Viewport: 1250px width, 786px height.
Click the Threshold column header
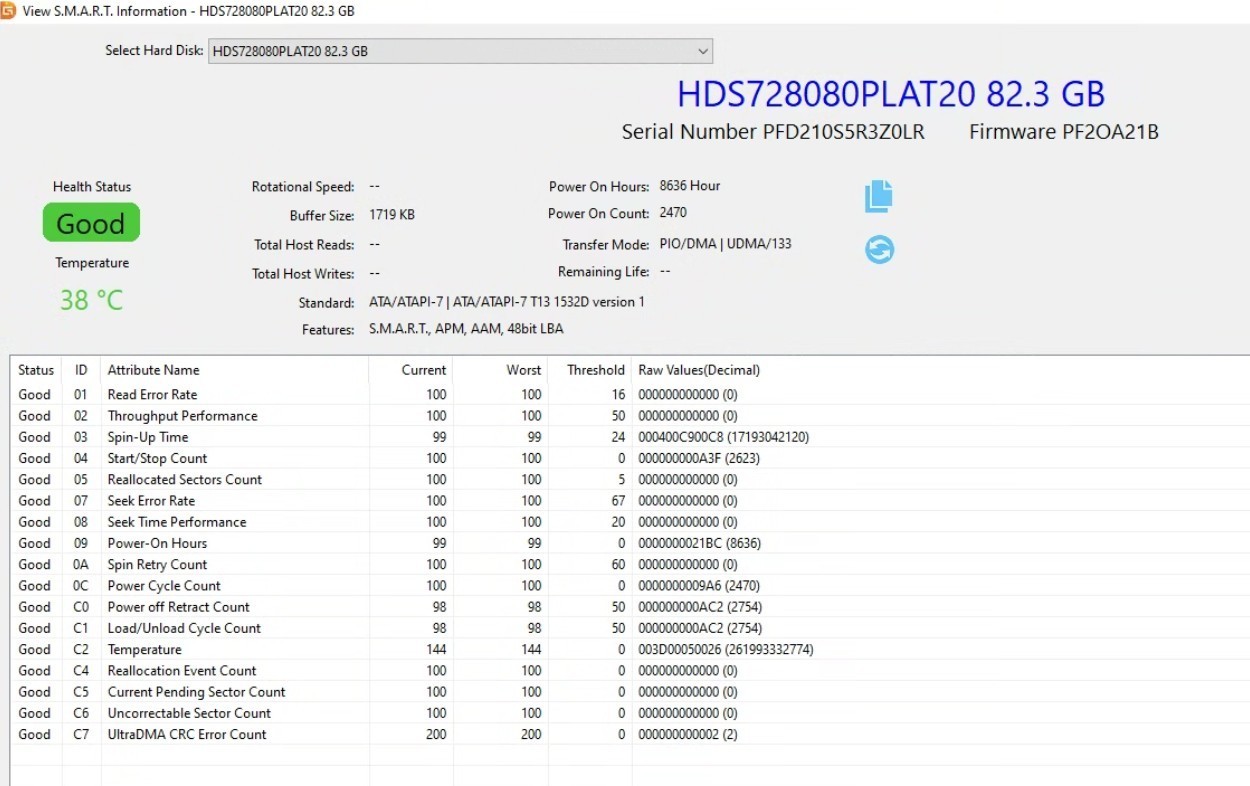[x=590, y=370]
